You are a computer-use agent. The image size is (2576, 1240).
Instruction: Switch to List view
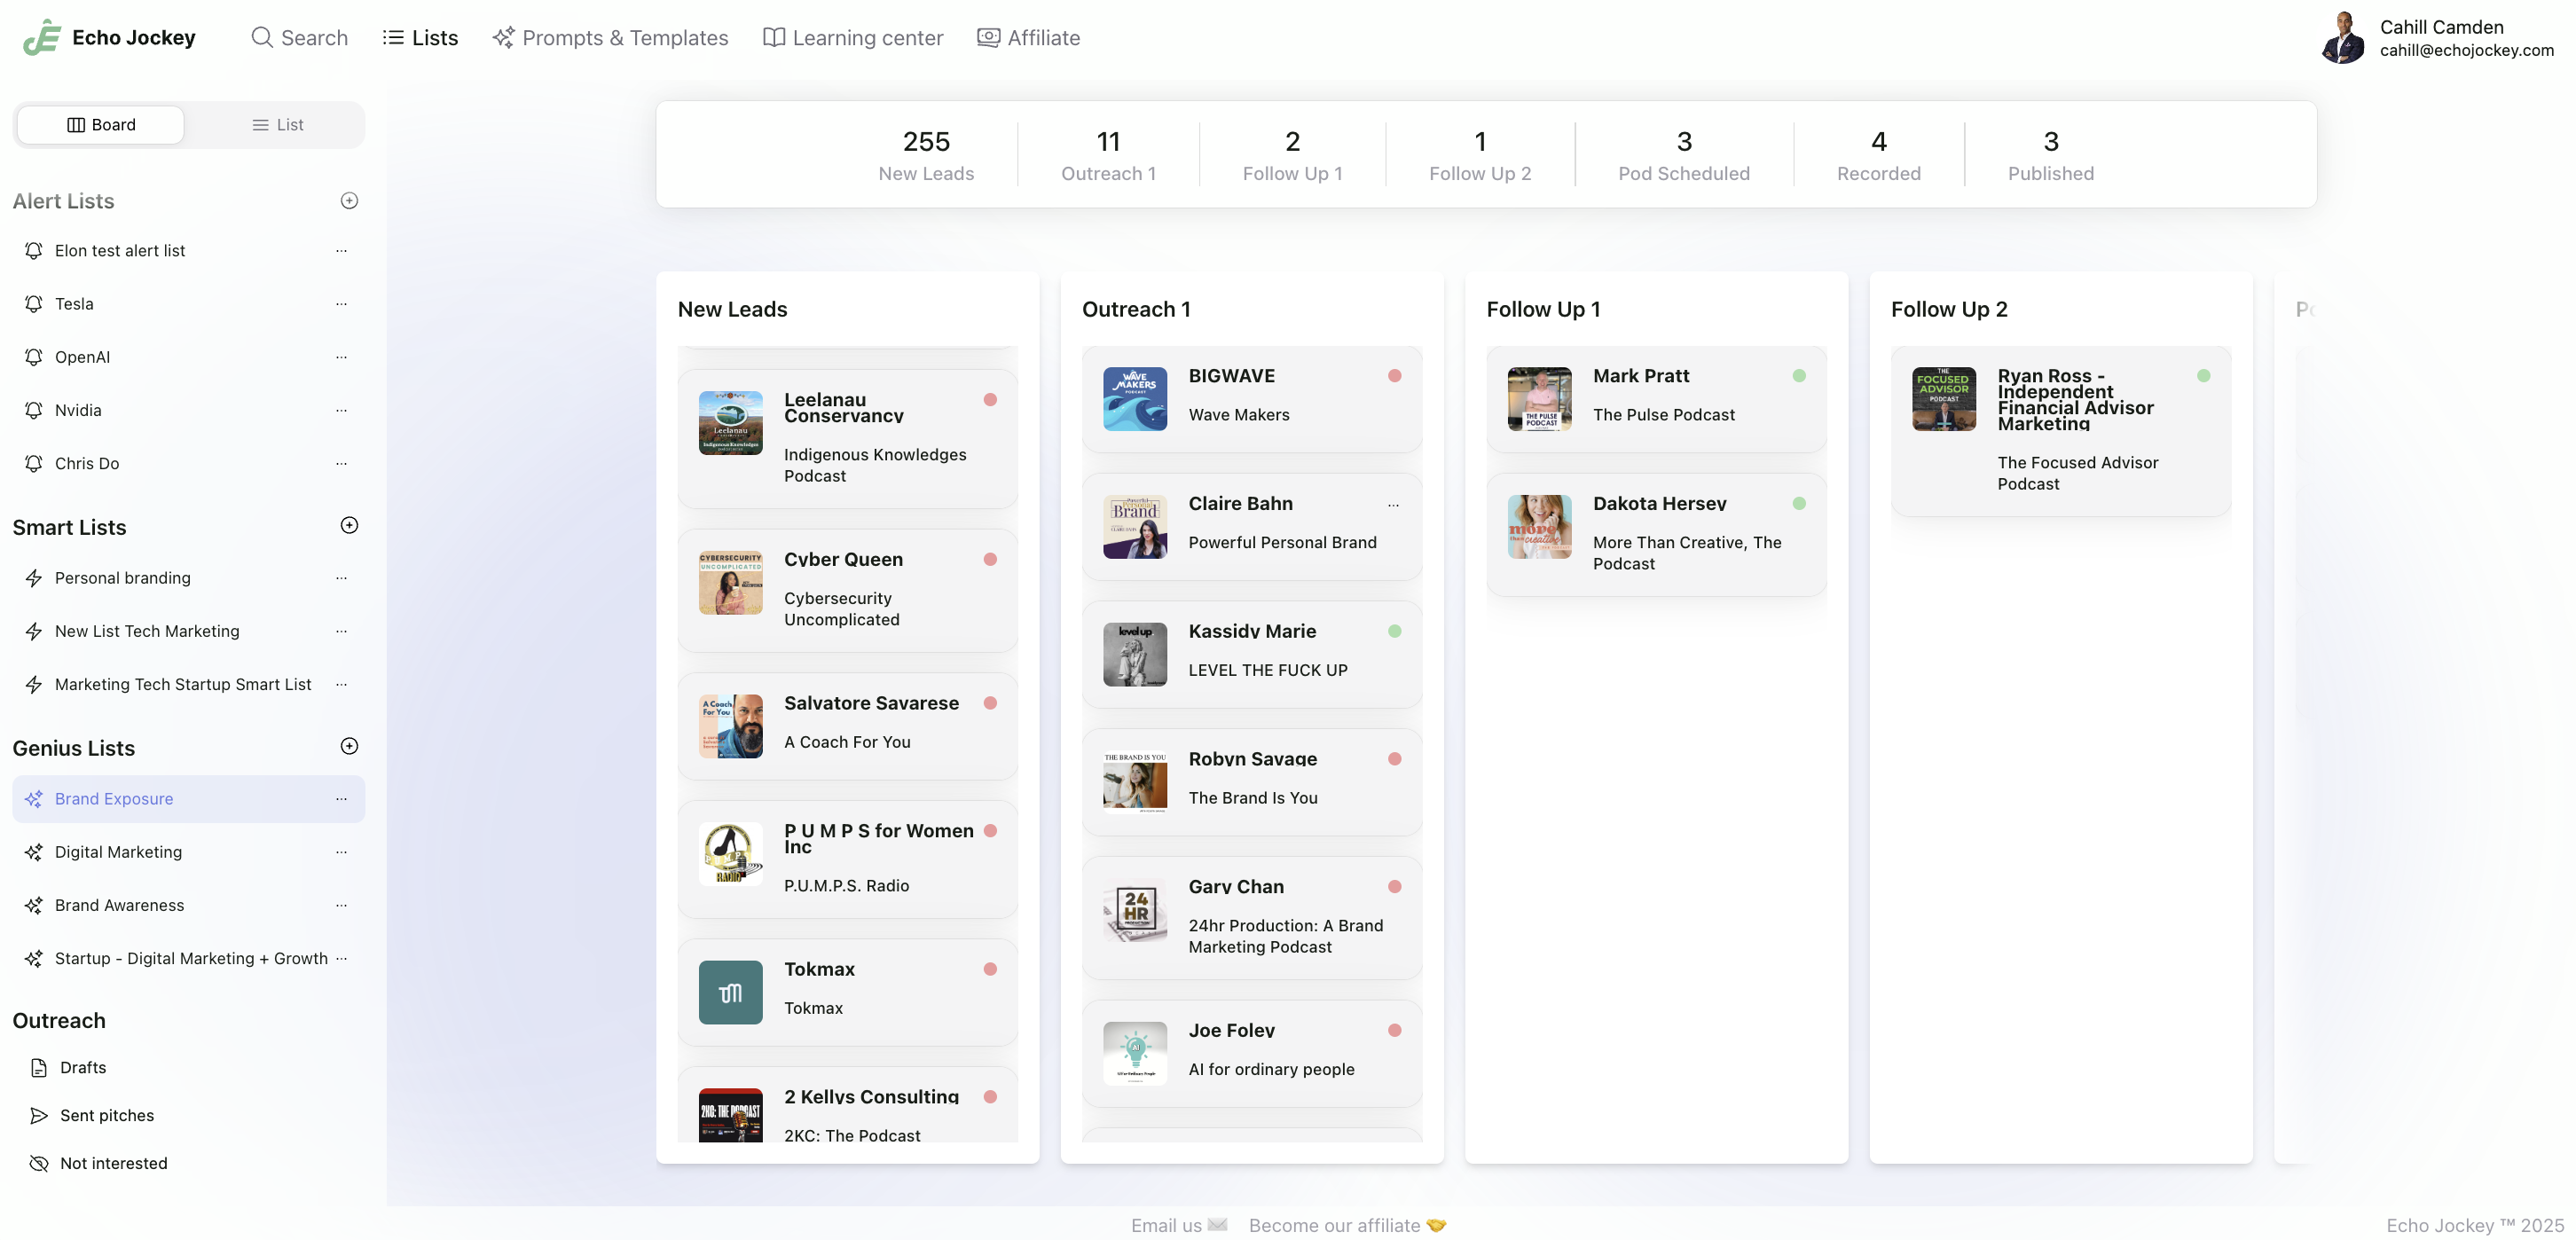277,125
